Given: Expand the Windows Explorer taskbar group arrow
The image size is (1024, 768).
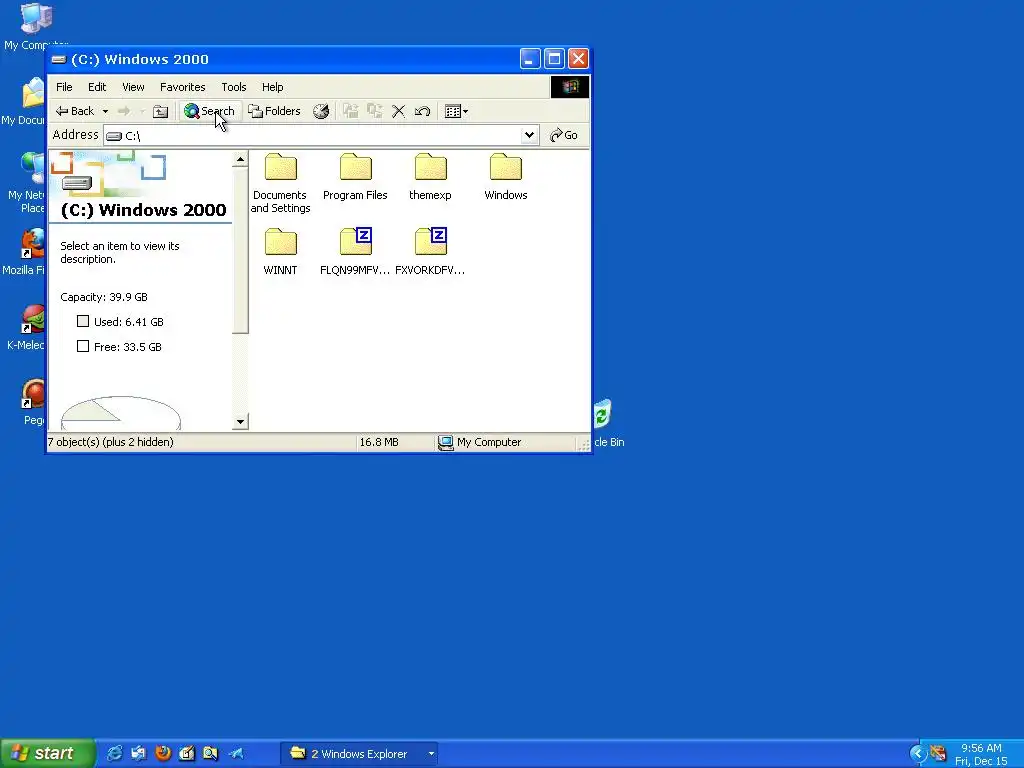Looking at the screenshot, I should pos(431,754).
